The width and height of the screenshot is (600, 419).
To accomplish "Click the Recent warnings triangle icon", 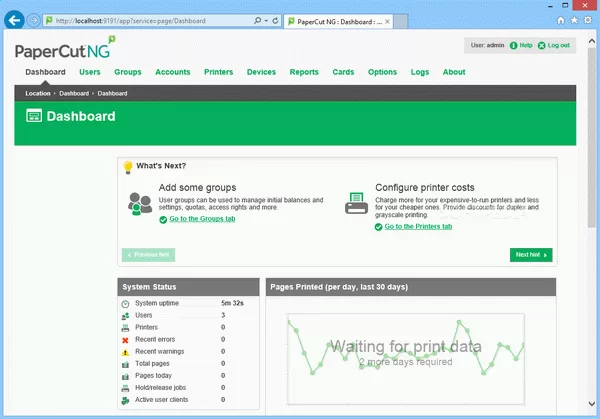I will [x=125, y=352].
